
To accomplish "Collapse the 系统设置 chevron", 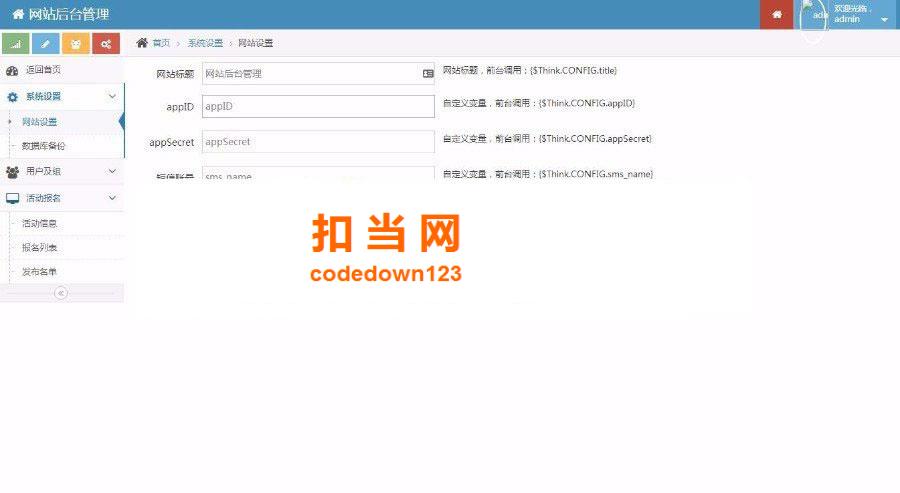I will tap(112, 96).
